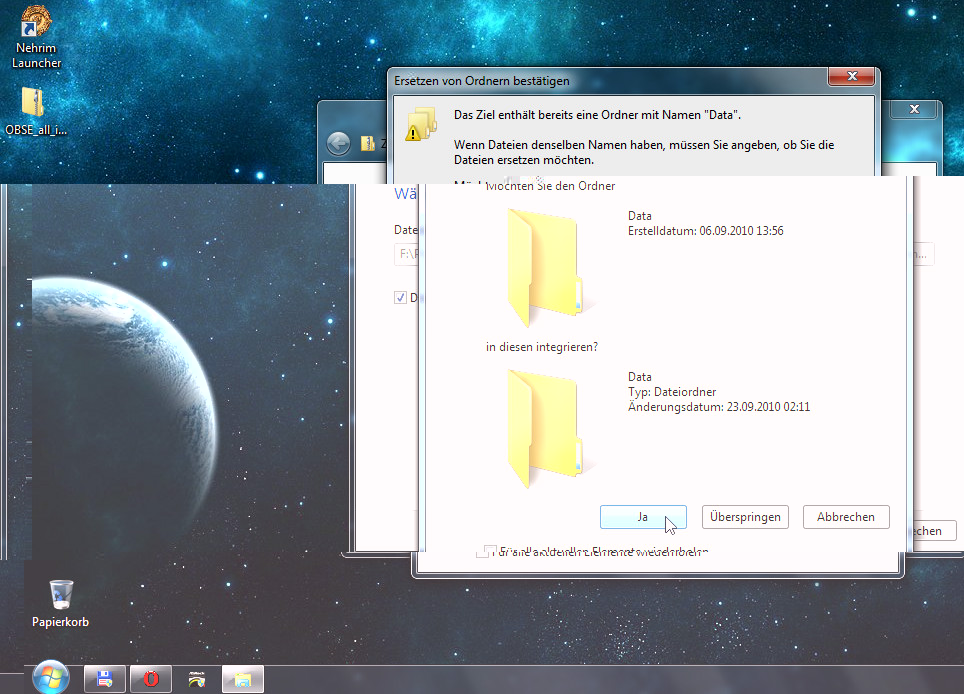Open the Papierkorb recycle bin
The height and width of the screenshot is (694, 964).
click(x=60, y=595)
